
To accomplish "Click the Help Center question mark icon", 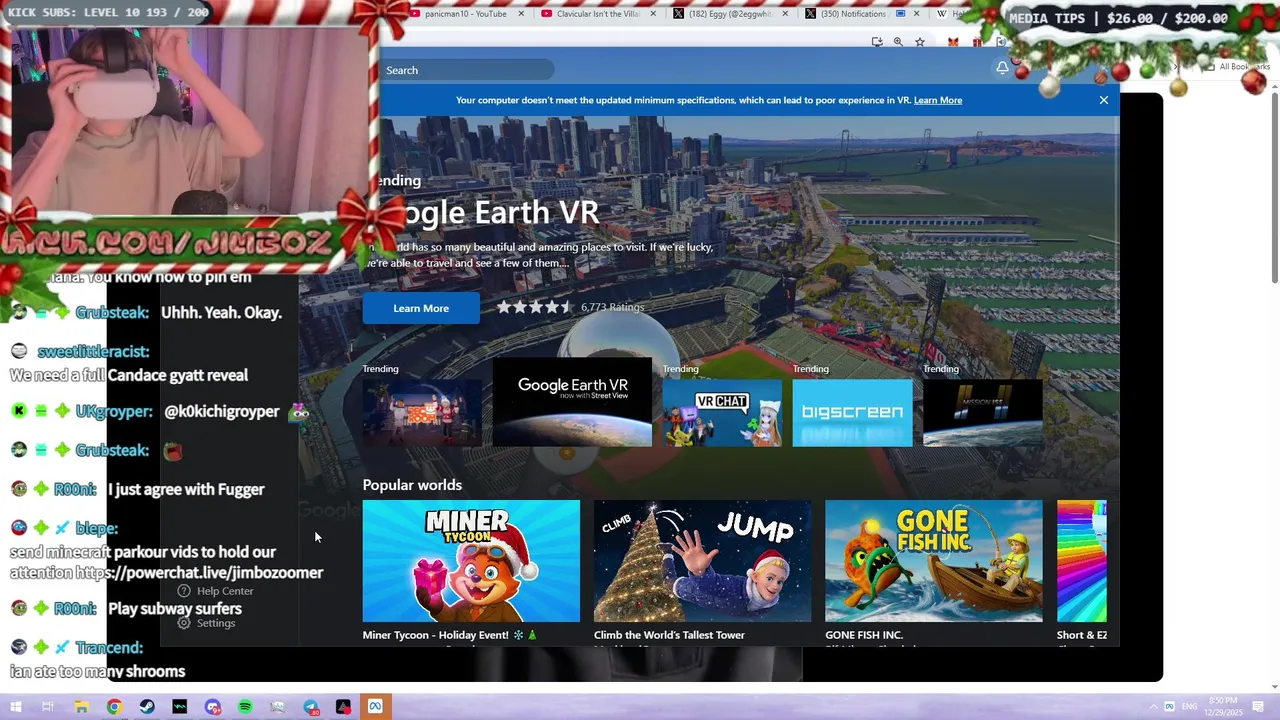I will coord(184,591).
